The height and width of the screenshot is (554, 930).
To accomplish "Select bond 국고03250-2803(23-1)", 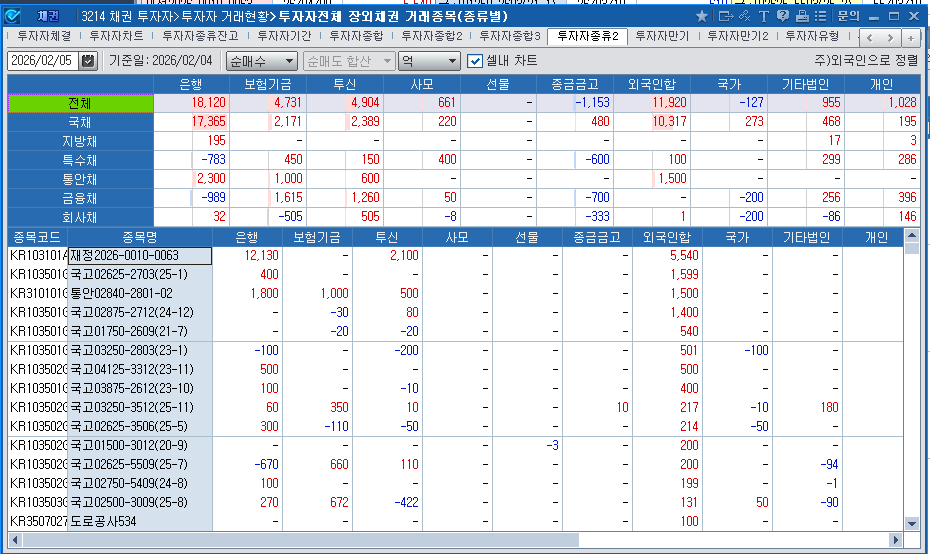I will [x=140, y=351].
